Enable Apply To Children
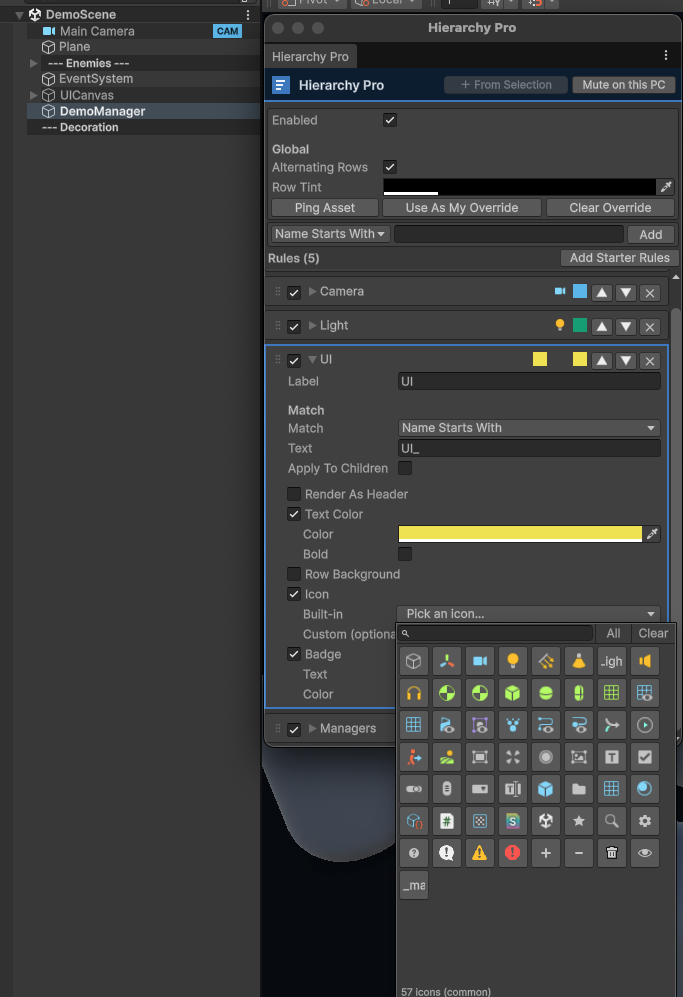The image size is (683, 997). point(405,468)
